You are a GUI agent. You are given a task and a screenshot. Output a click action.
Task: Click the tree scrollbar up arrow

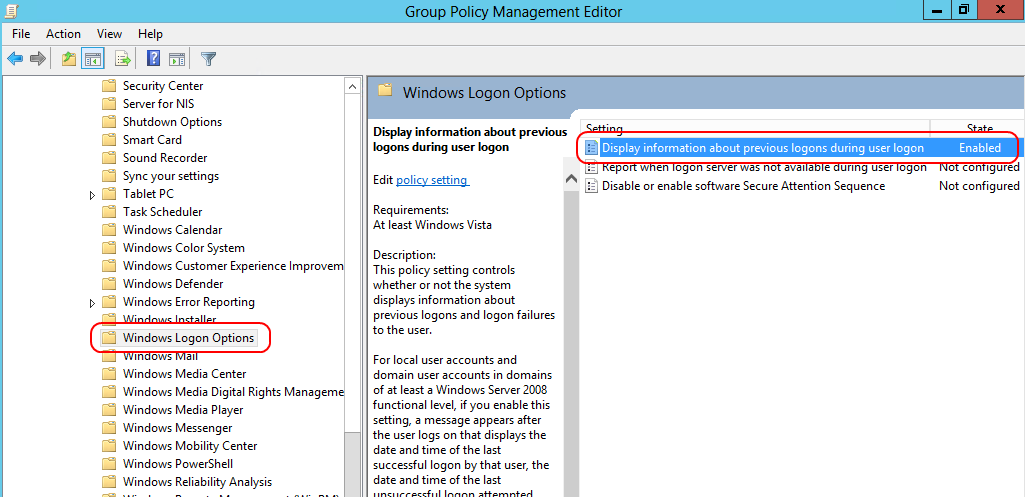coord(352,86)
